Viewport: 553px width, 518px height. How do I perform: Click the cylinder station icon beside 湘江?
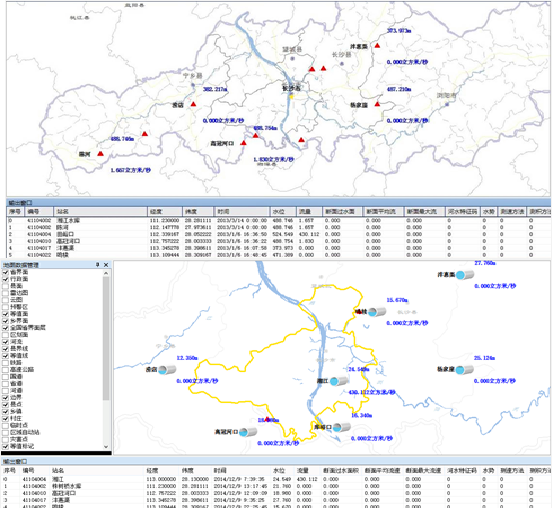(x=338, y=381)
